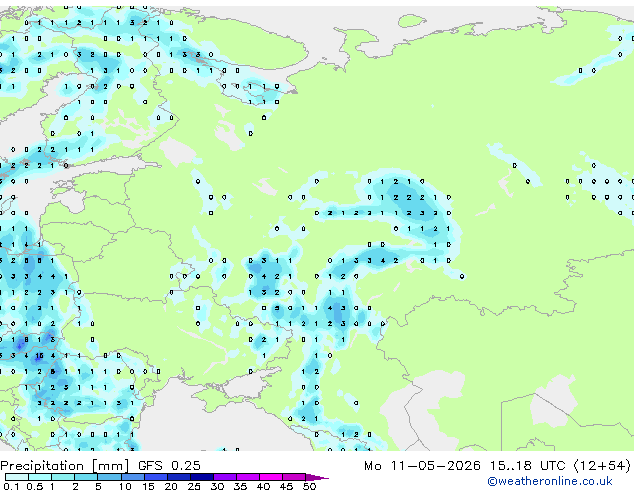
Task: Click the '0.5' legend scale label
Action: (x=35, y=486)
